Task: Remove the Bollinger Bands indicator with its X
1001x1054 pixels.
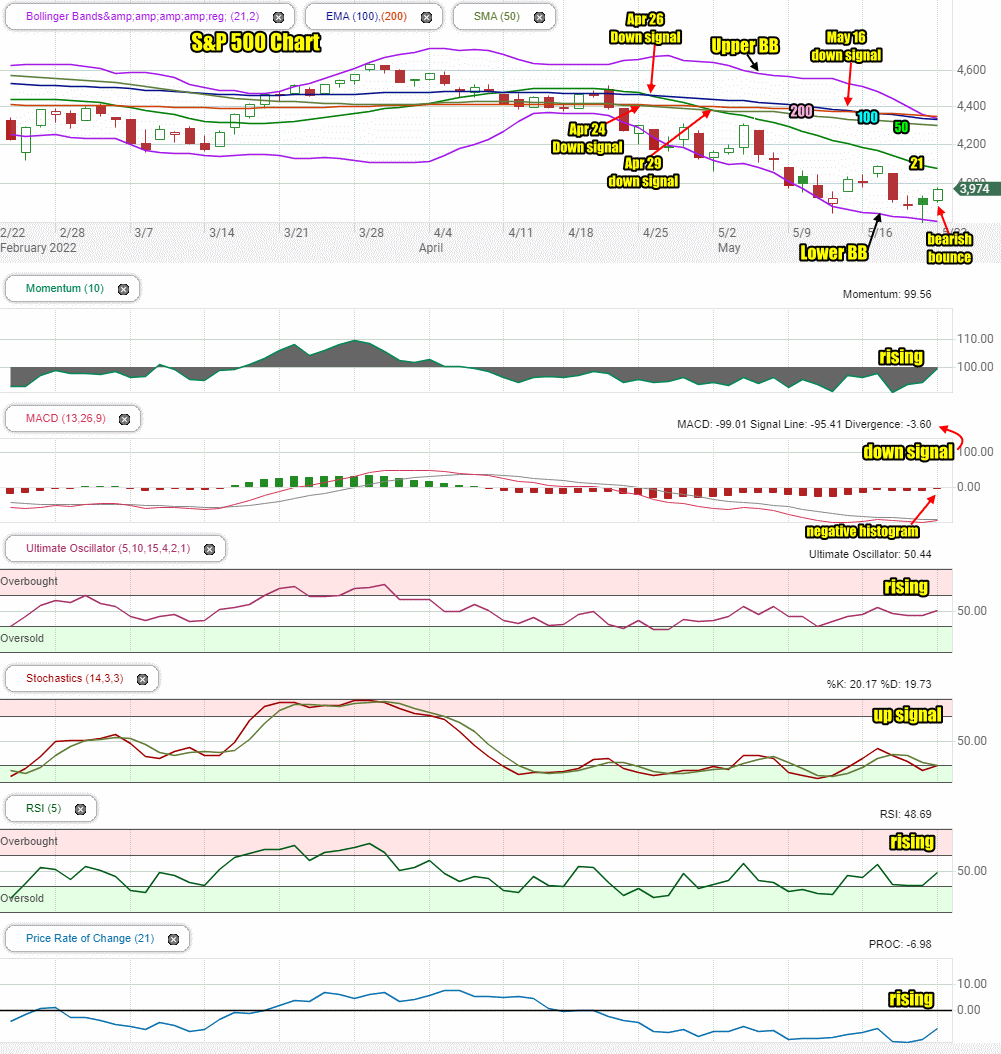Action: click(x=278, y=17)
